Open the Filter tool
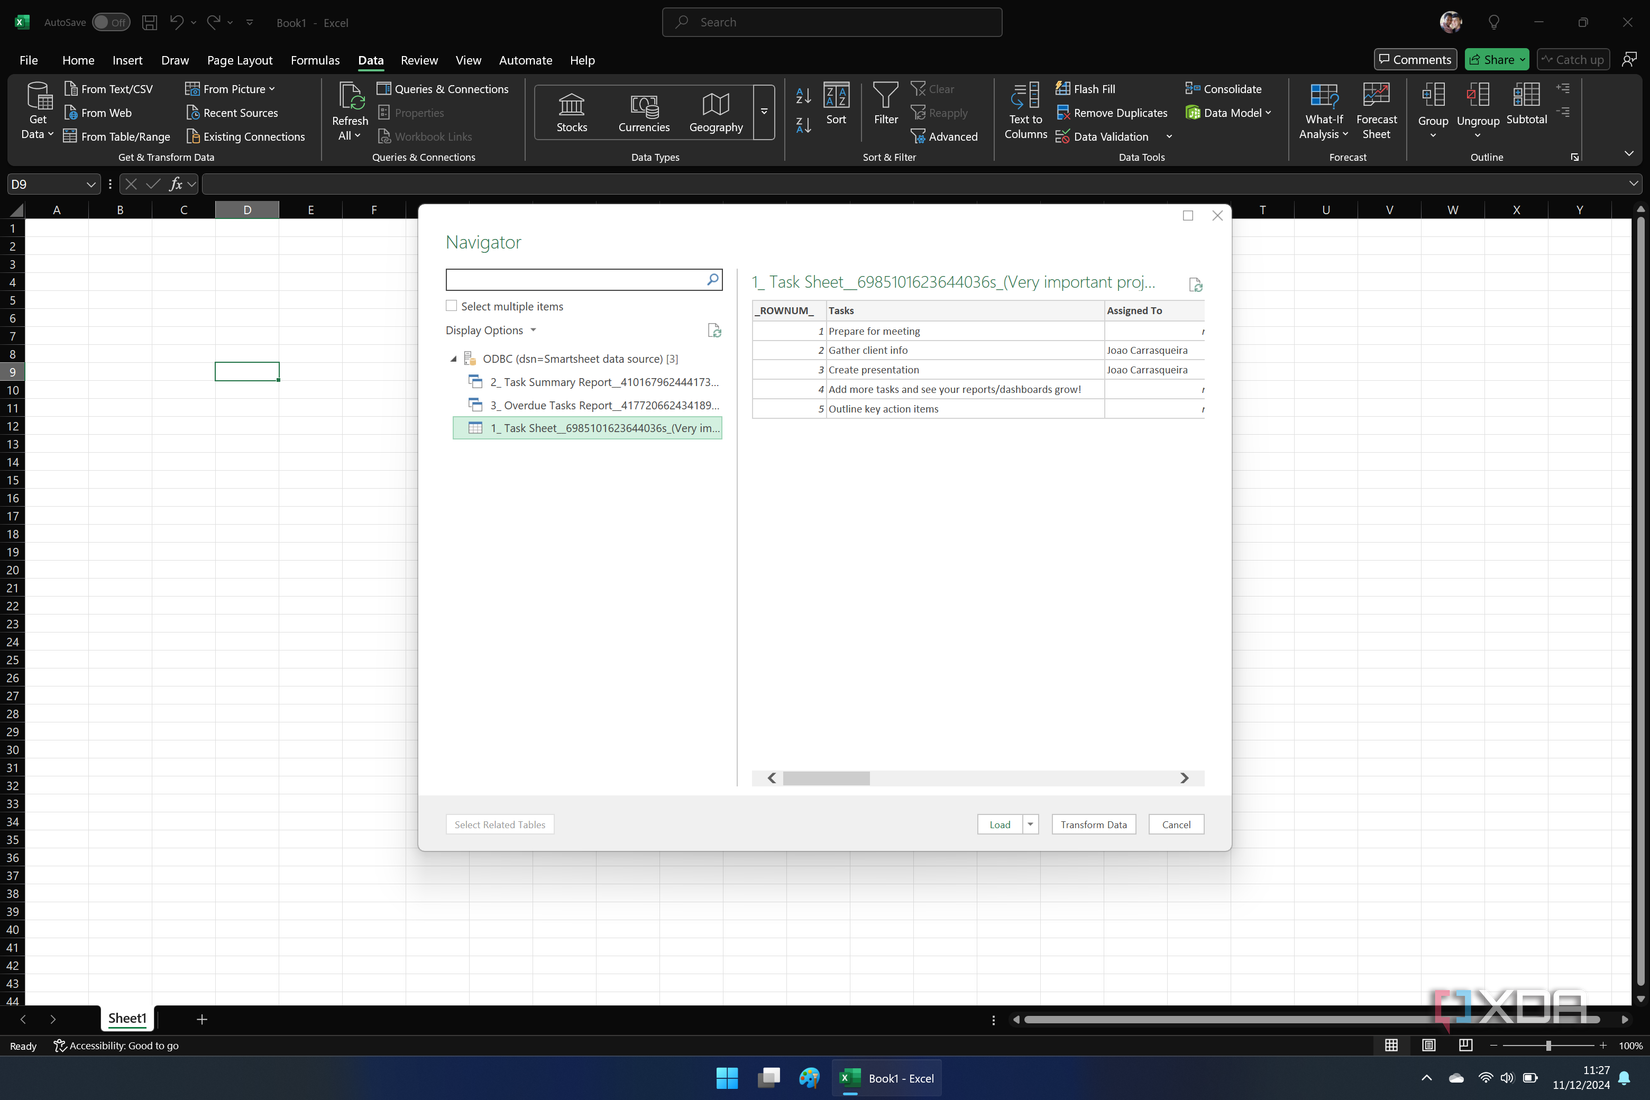The image size is (1650, 1100). pyautogui.click(x=885, y=105)
